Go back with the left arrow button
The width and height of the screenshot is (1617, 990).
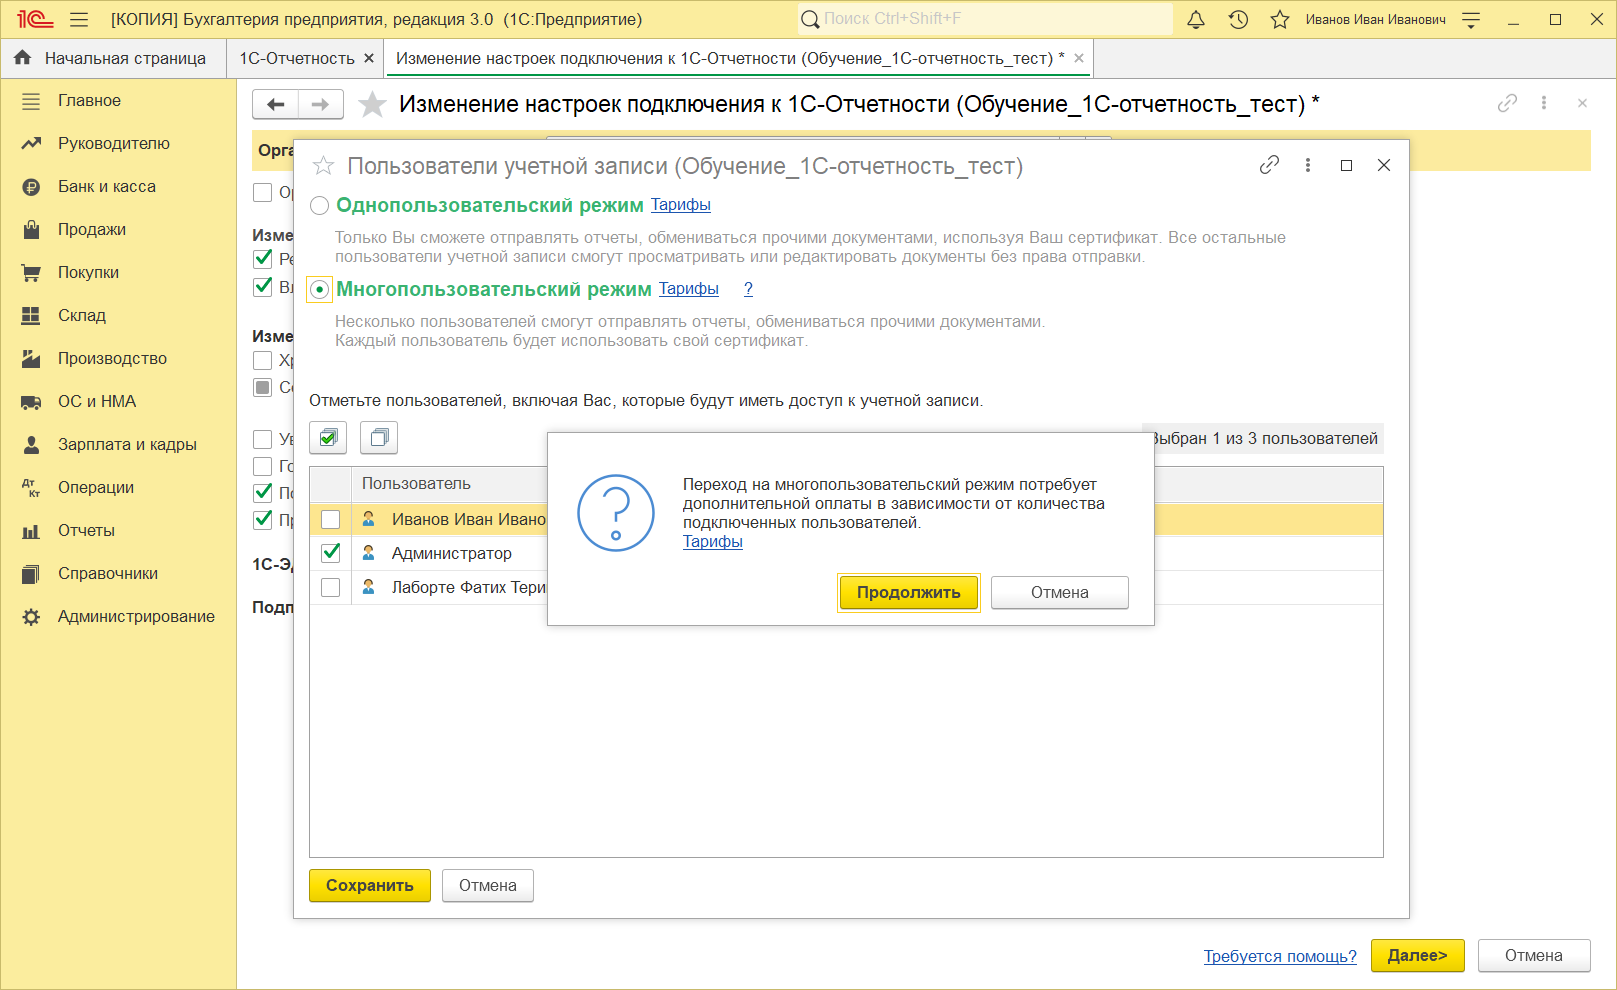[x=275, y=104]
